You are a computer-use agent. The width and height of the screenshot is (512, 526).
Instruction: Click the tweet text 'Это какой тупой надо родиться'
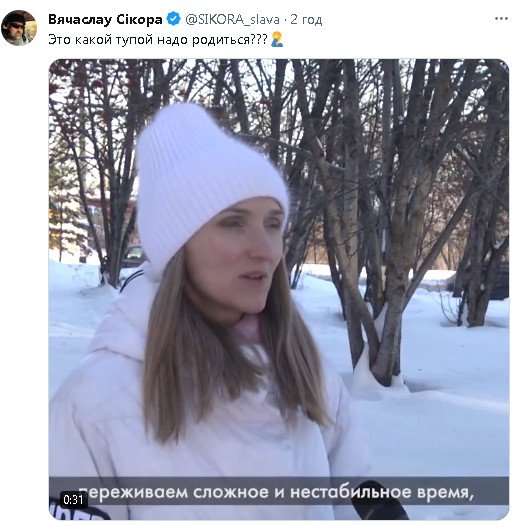point(149,40)
